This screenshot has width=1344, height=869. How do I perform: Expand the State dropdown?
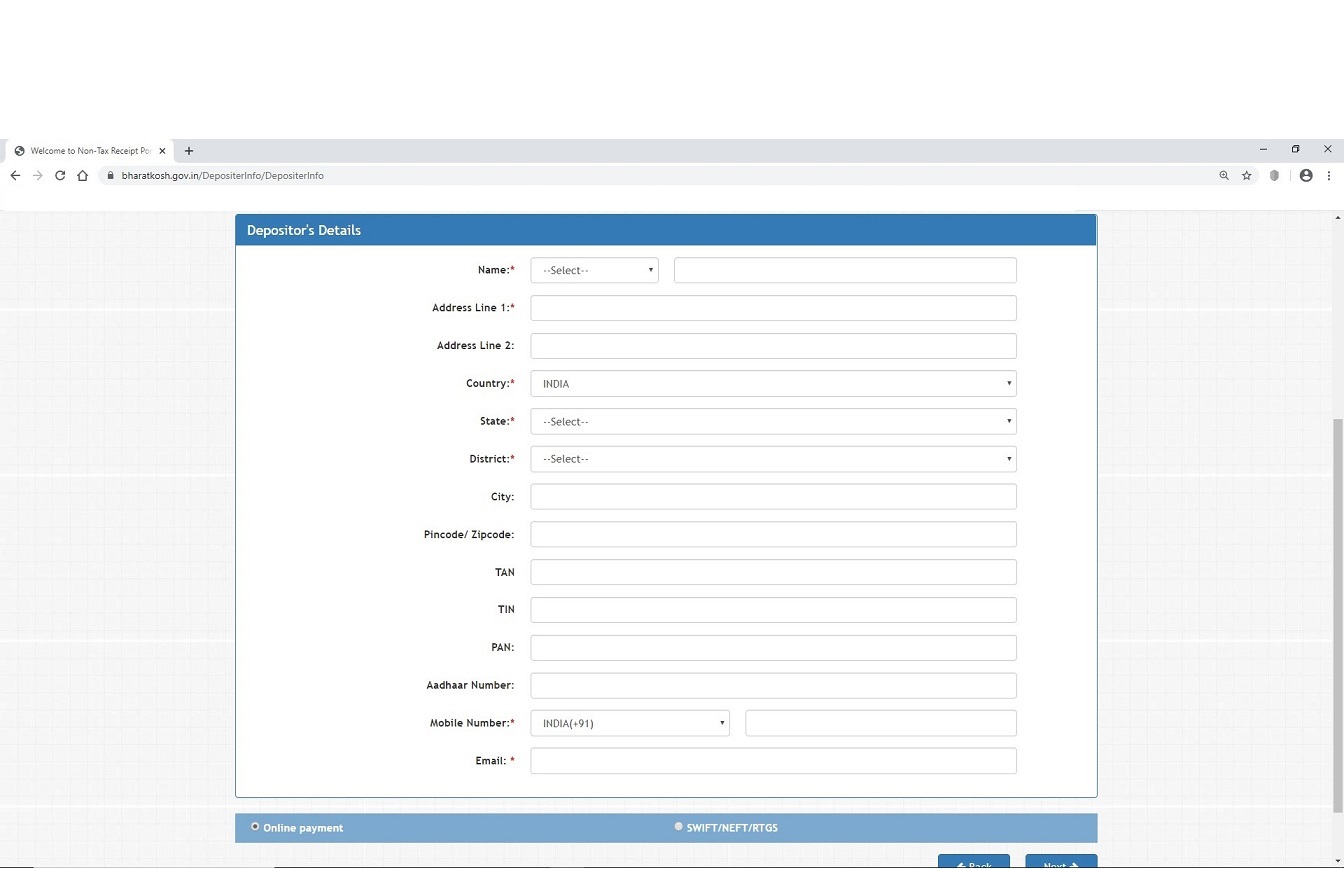pyautogui.click(x=773, y=421)
